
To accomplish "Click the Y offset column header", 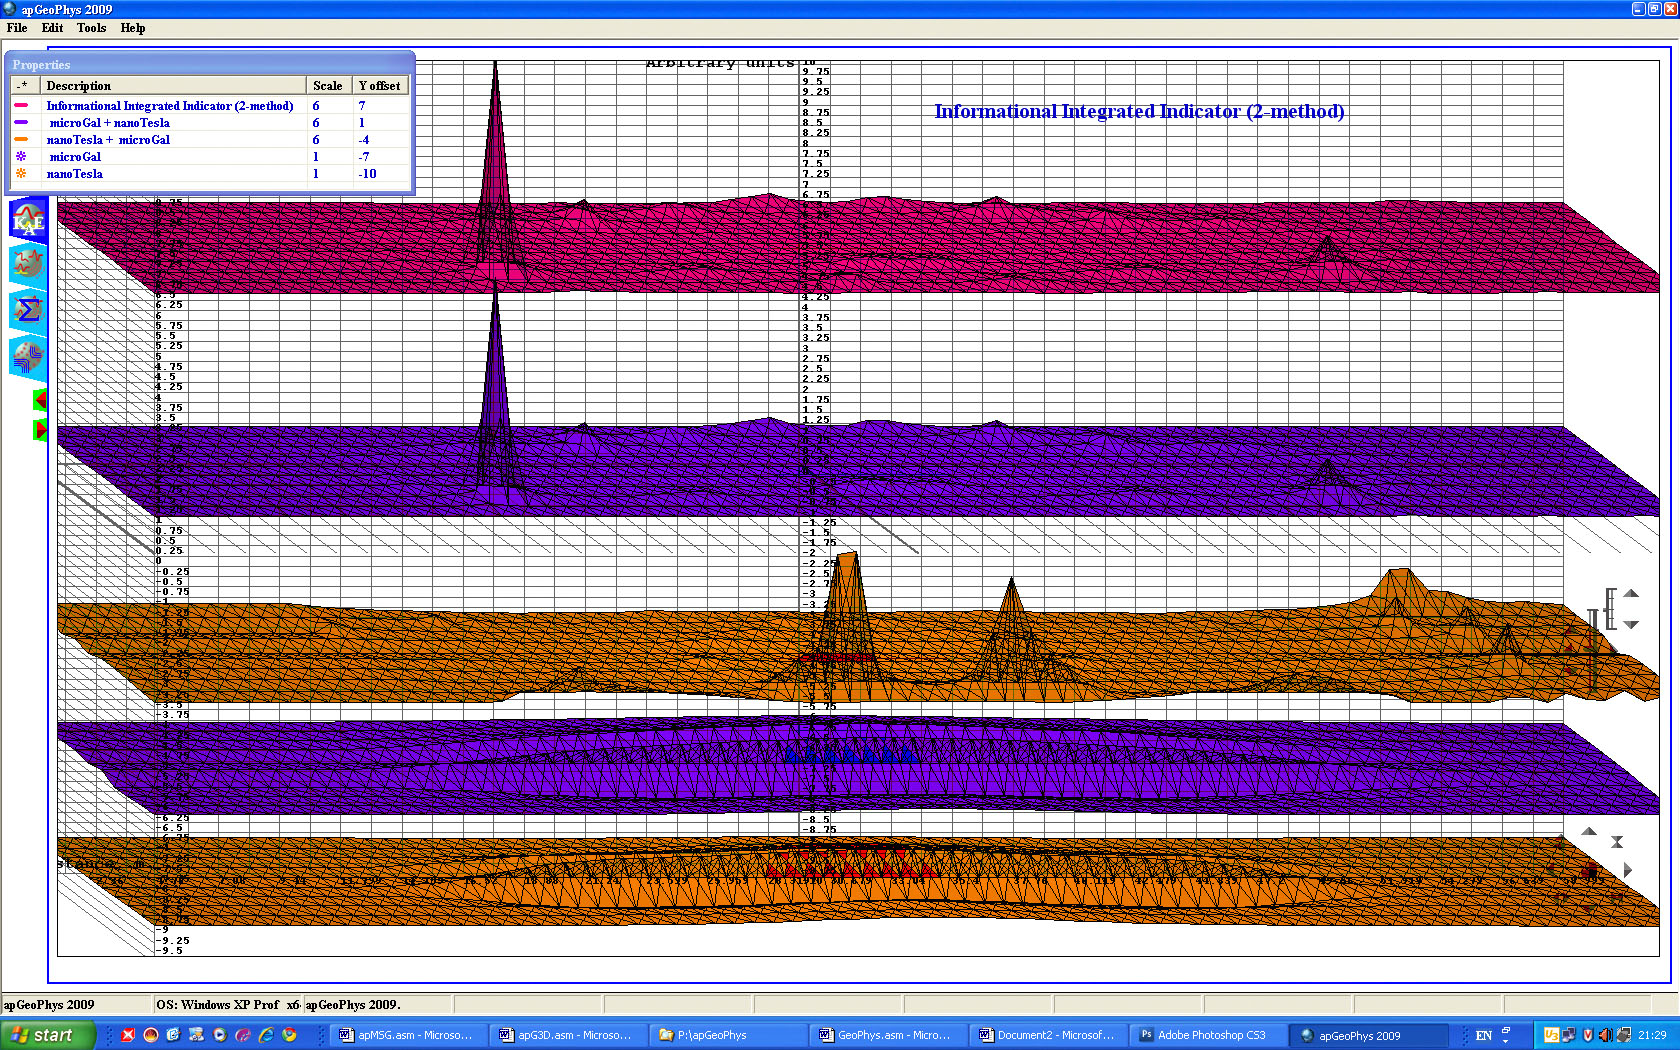I will (380, 86).
